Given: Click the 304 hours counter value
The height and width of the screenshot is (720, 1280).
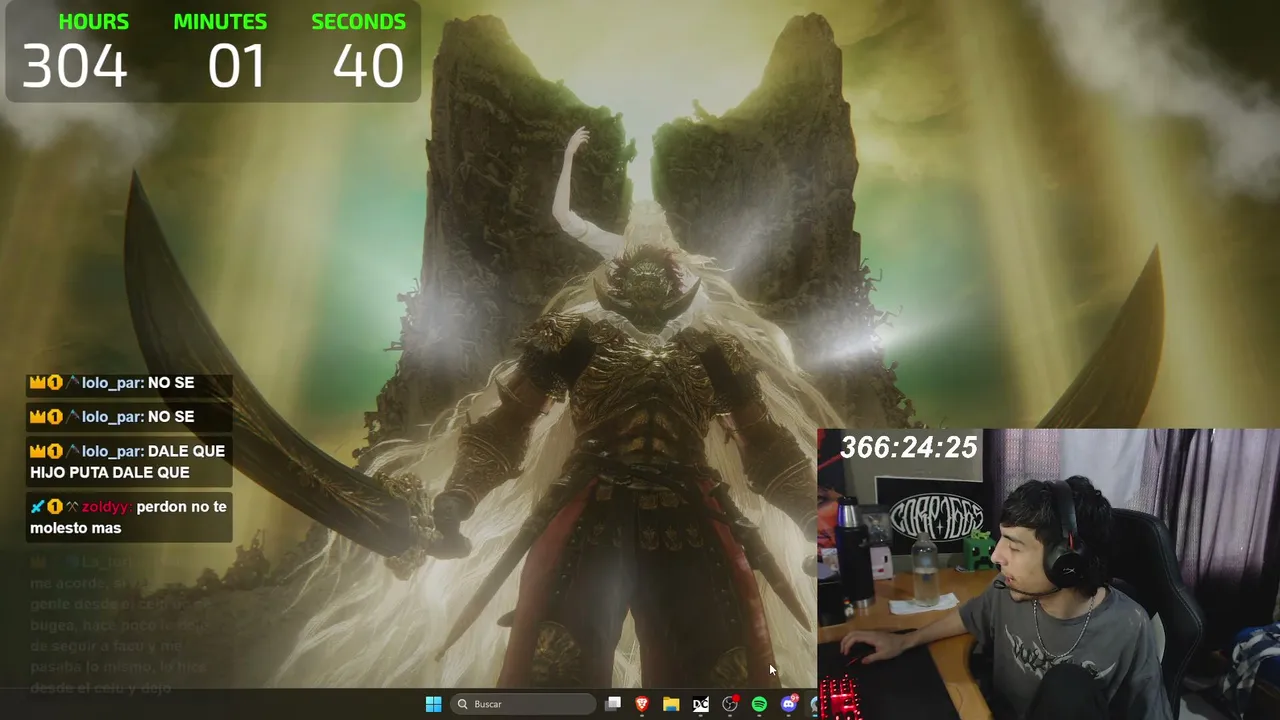Looking at the screenshot, I should (x=75, y=66).
